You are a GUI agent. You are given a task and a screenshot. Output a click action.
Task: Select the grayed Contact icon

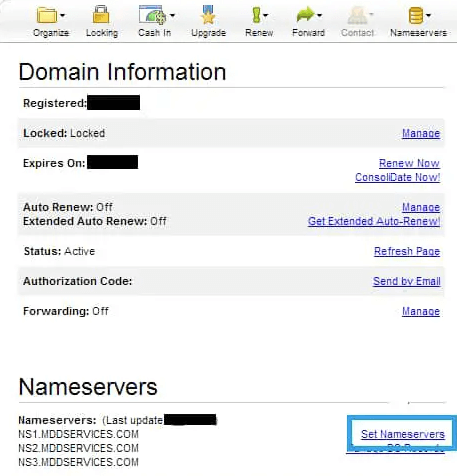[x=357, y=15]
